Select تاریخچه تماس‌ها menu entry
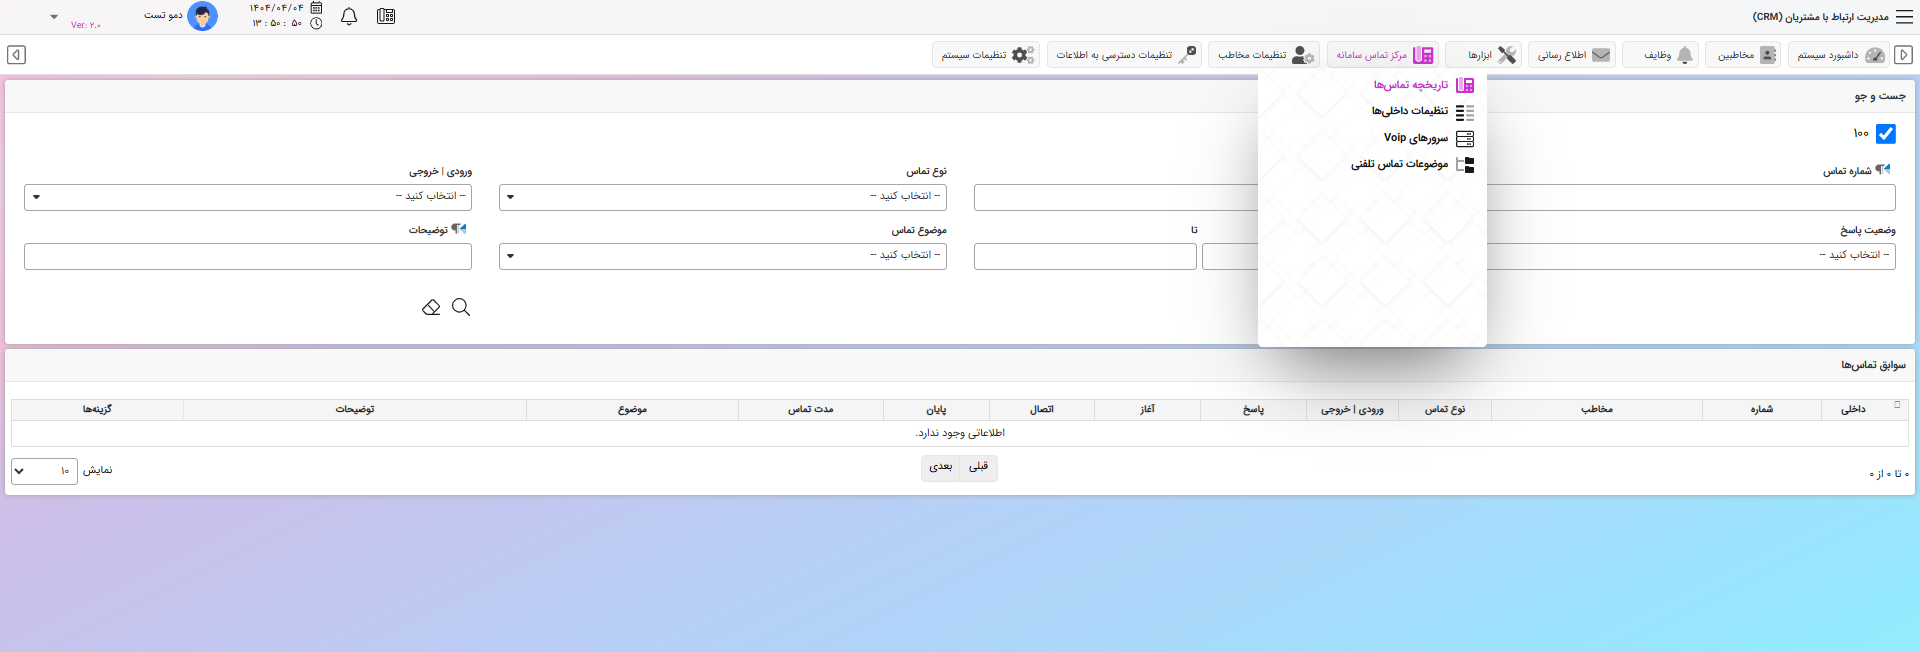The height and width of the screenshot is (652, 1920). (1422, 85)
